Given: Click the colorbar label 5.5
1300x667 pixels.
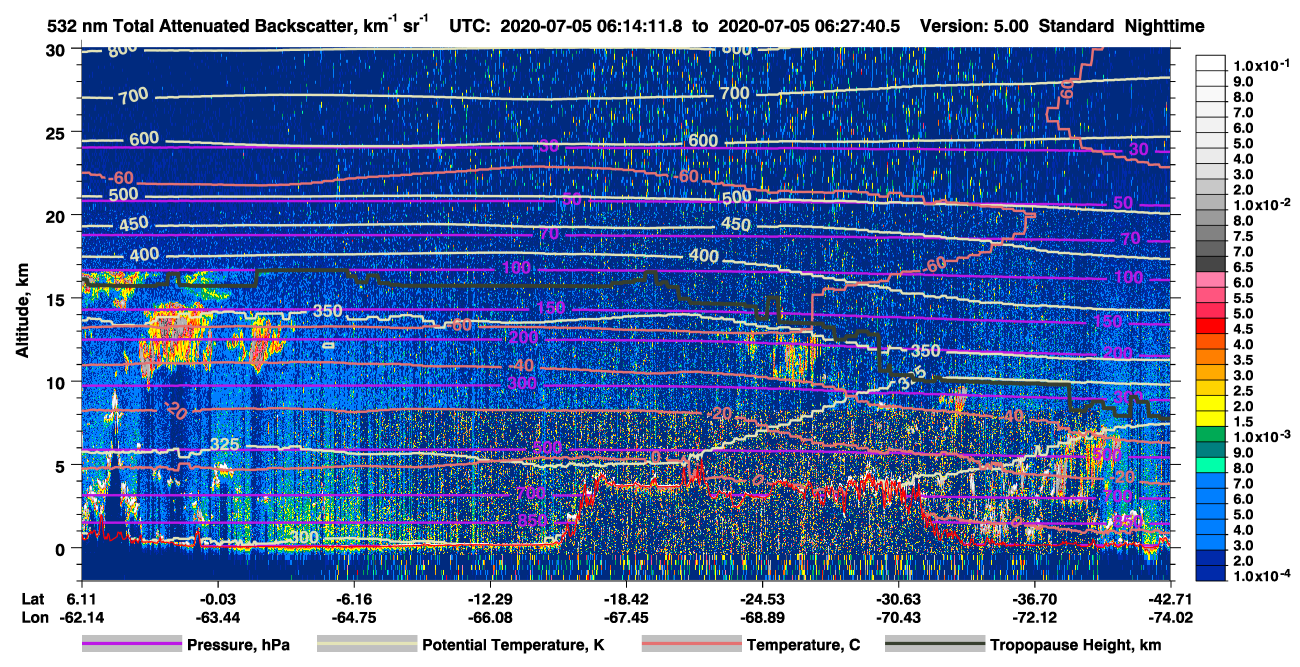Looking at the screenshot, I should click(x=1244, y=298).
